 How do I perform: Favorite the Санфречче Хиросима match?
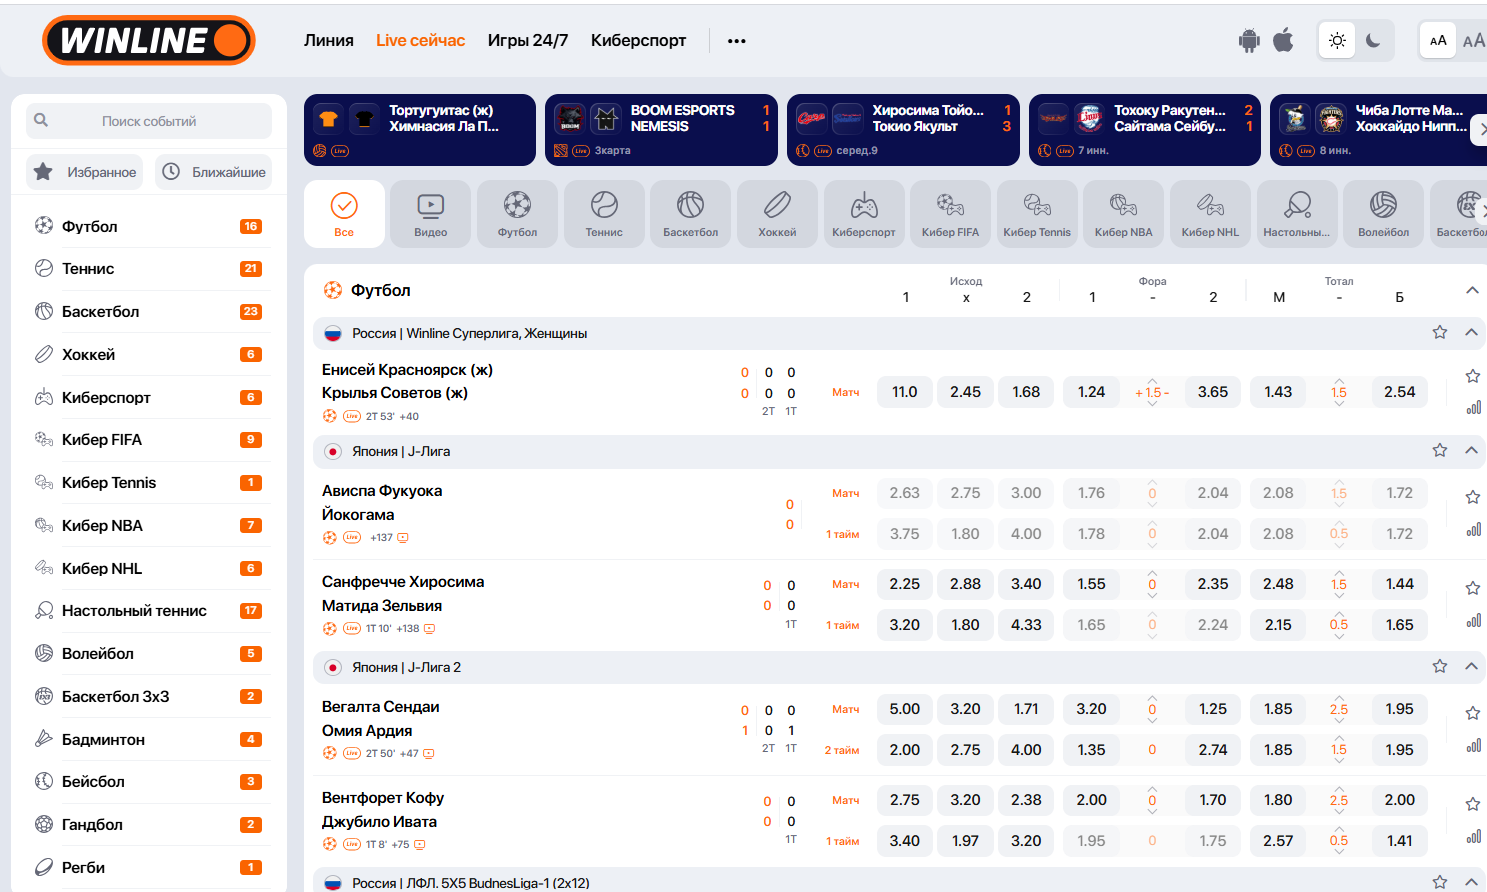(1473, 588)
